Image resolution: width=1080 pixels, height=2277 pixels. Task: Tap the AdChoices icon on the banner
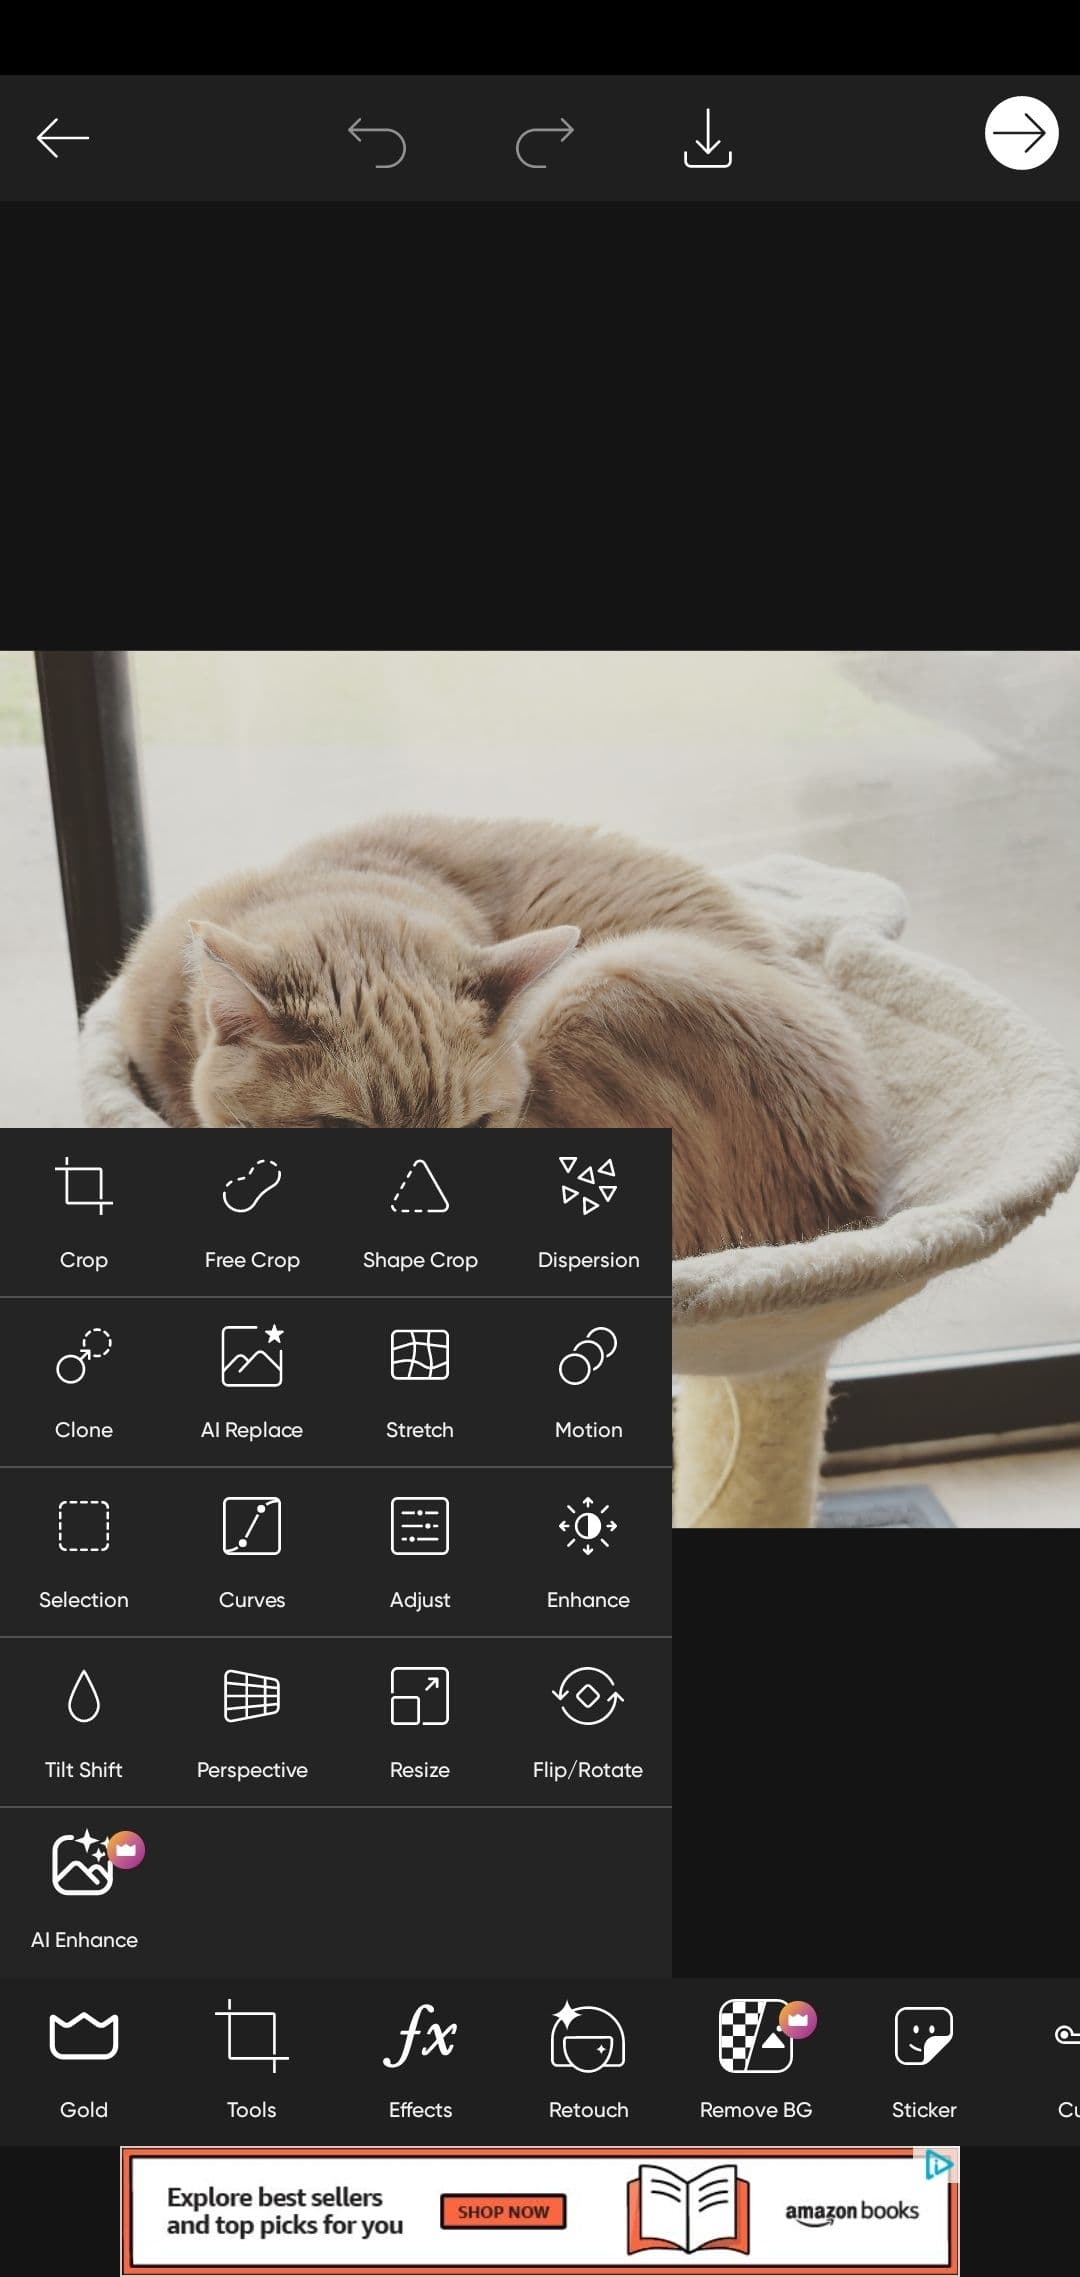938,2166
